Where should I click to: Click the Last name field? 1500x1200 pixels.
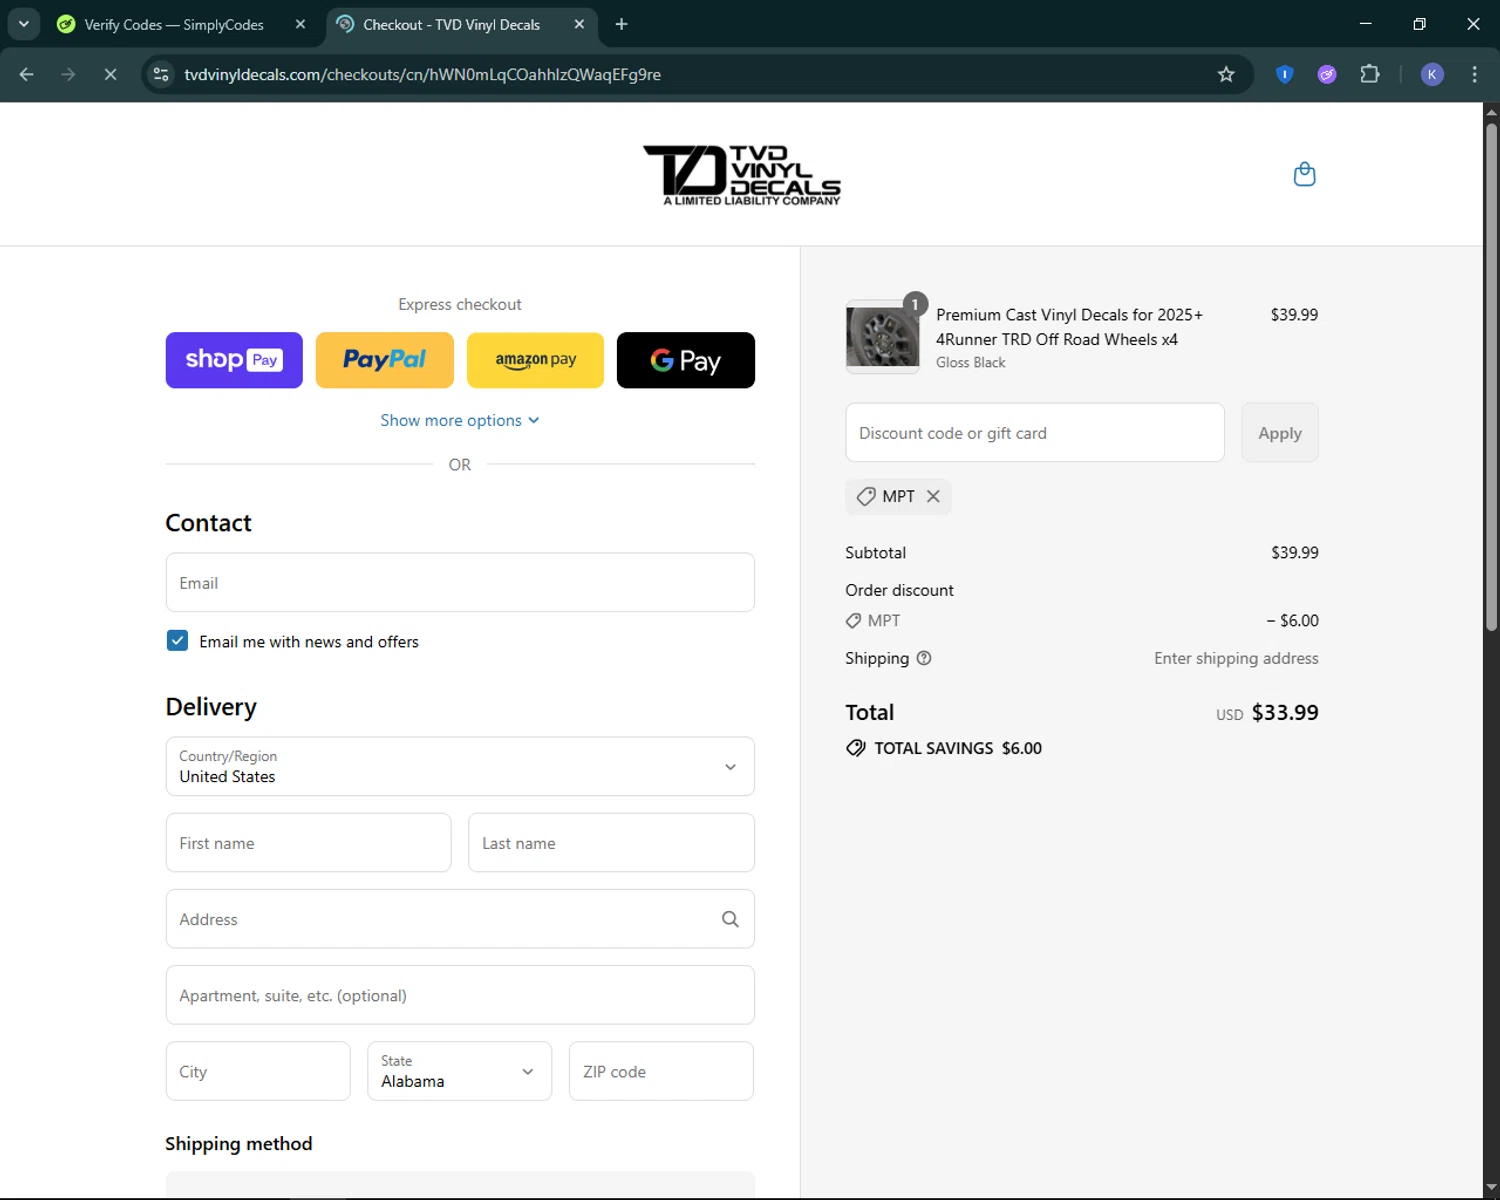pos(611,843)
